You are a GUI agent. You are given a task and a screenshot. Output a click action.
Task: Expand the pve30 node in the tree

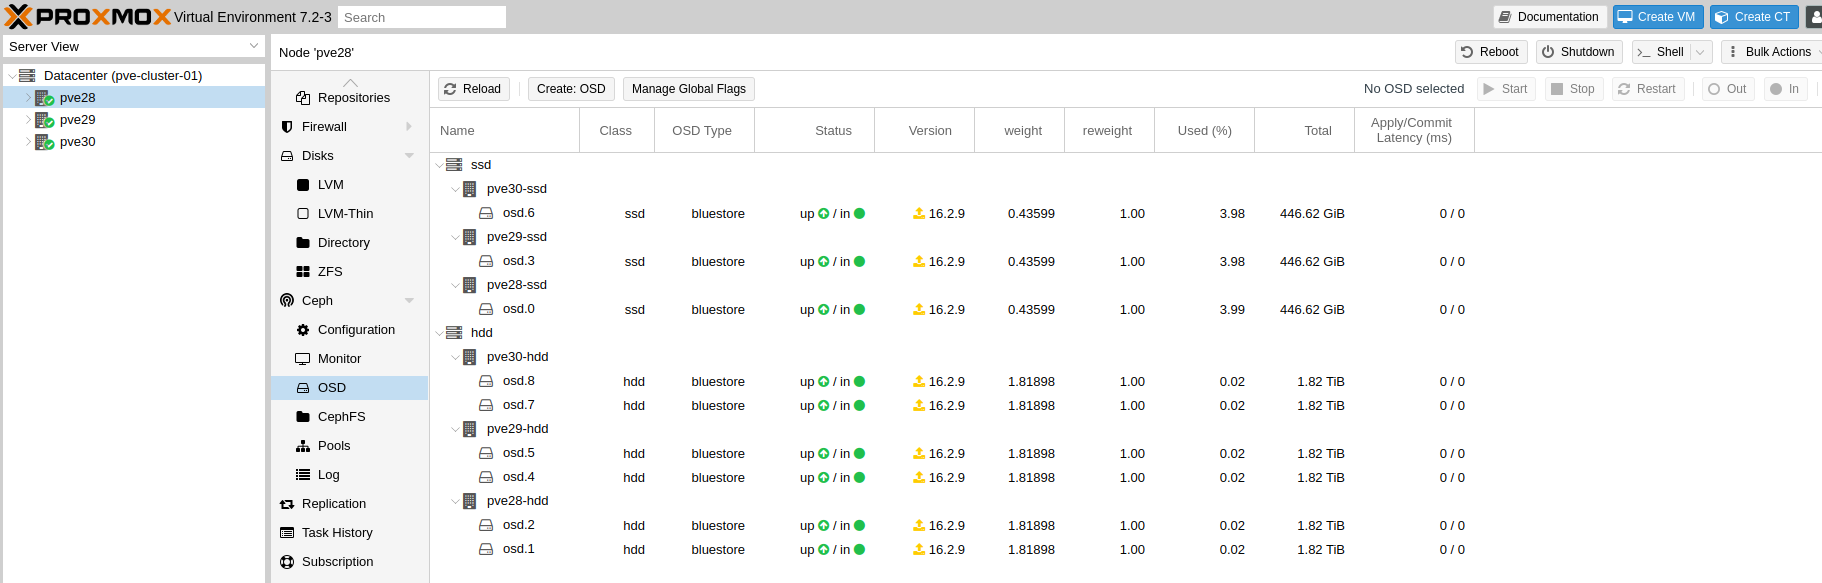pyautogui.click(x=28, y=142)
